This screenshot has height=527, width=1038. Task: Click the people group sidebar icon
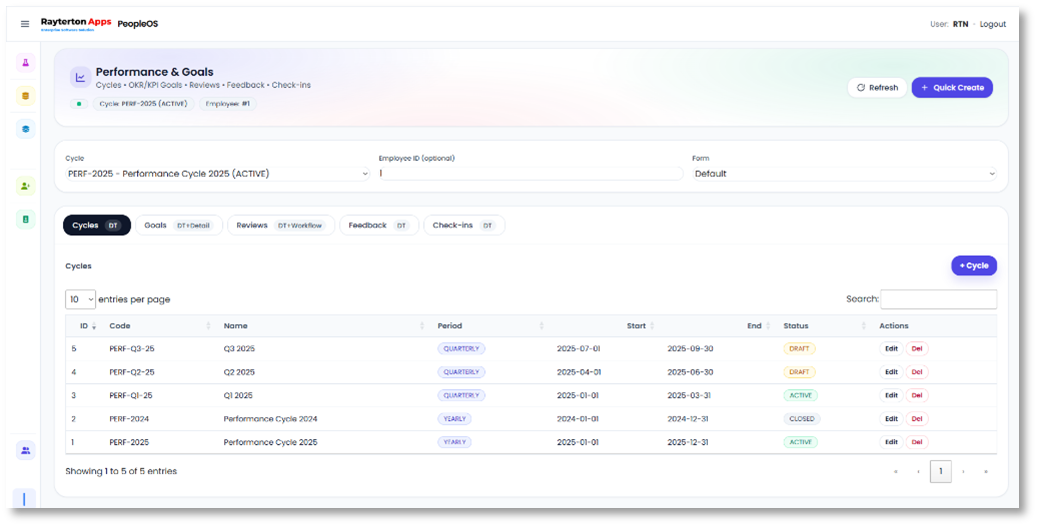(25, 451)
